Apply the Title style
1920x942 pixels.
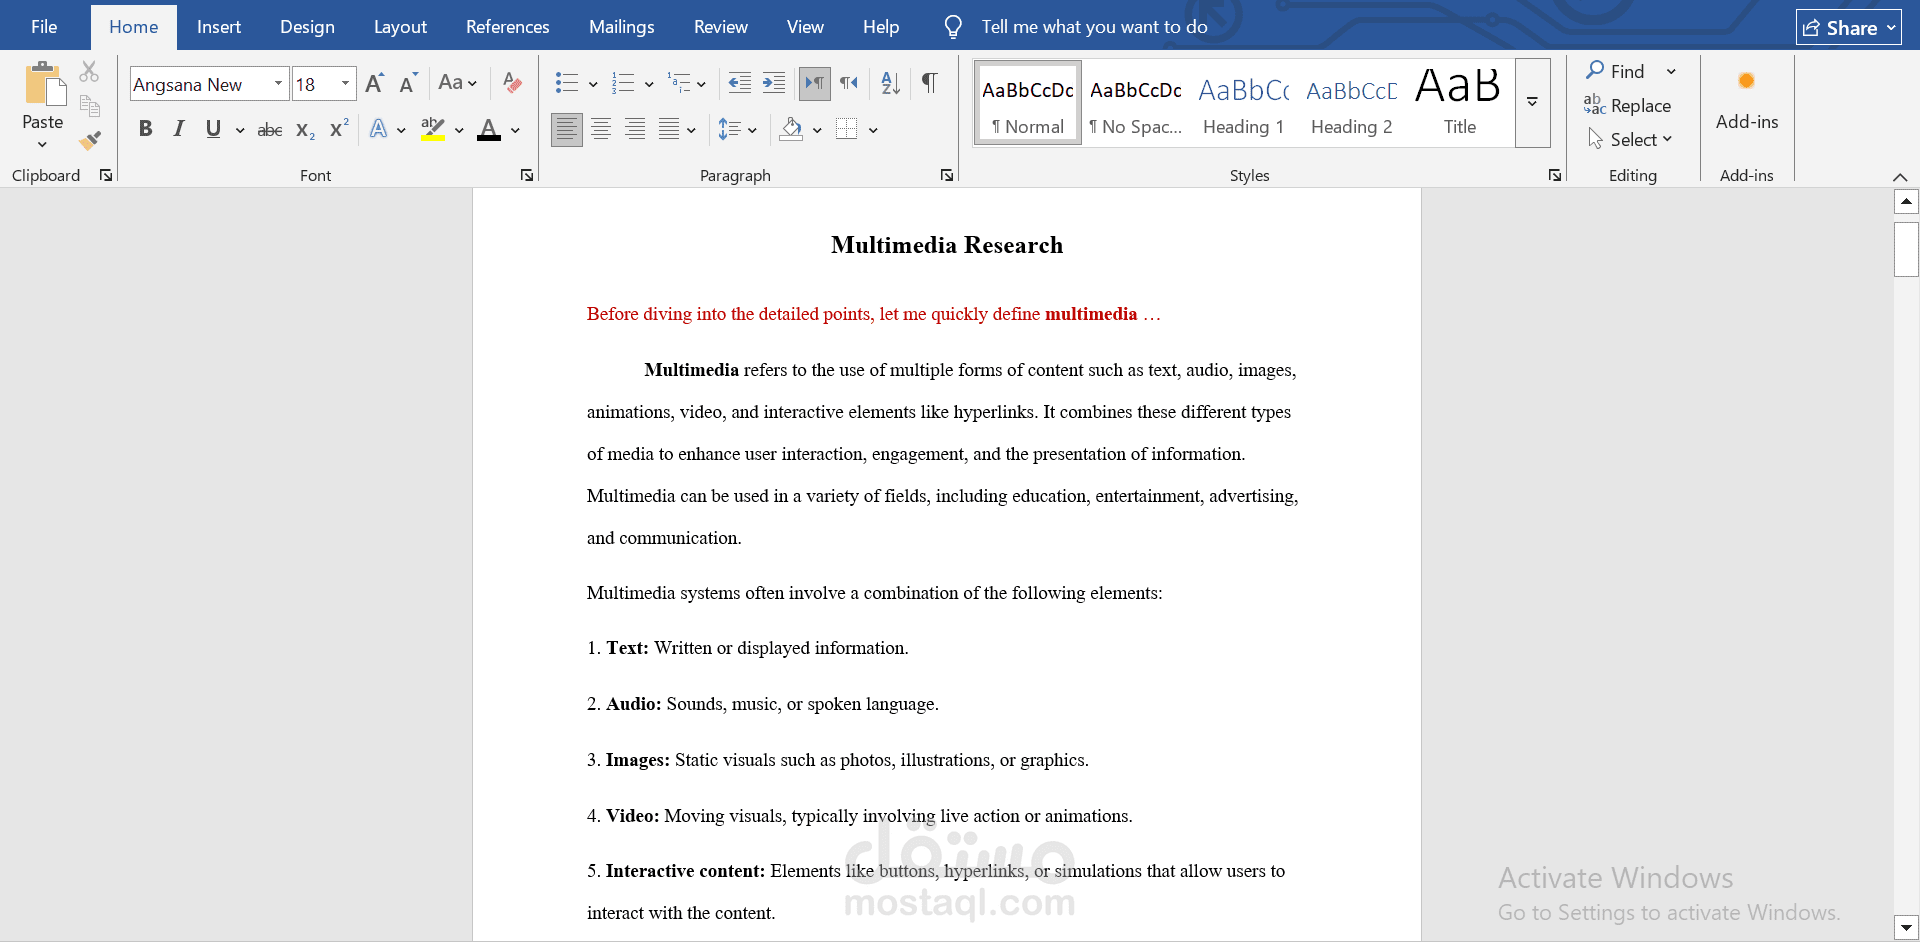pyautogui.click(x=1459, y=103)
